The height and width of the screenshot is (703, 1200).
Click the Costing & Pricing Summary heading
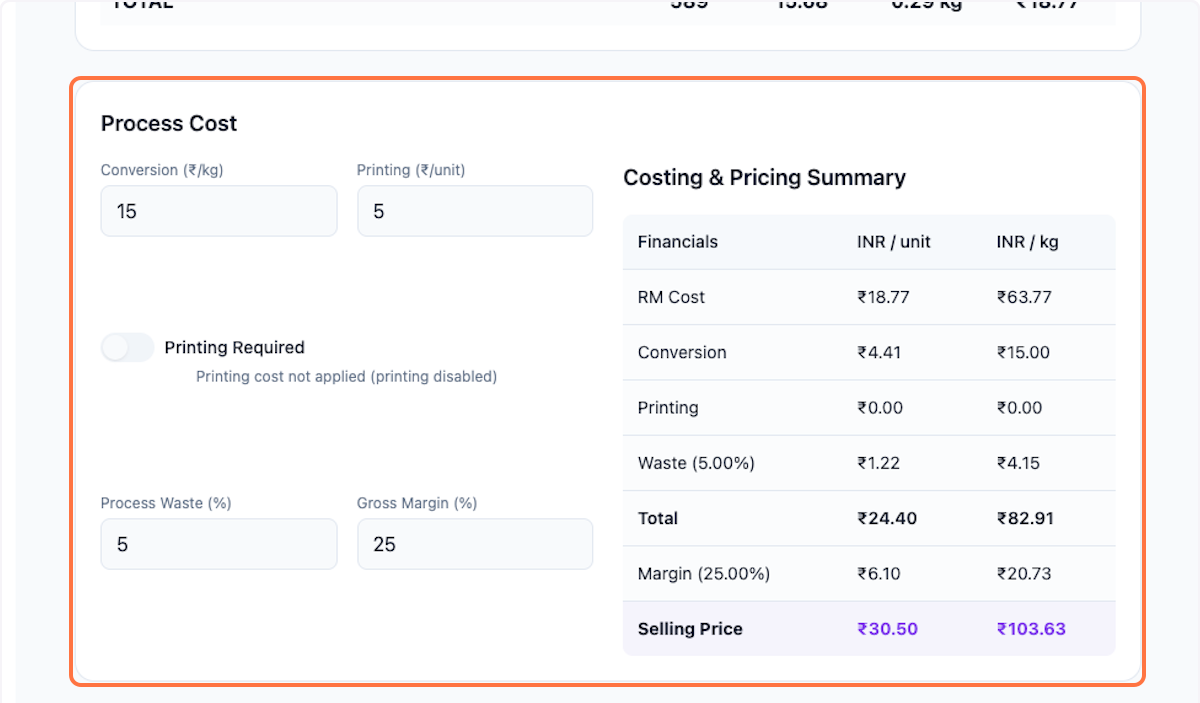click(x=764, y=178)
